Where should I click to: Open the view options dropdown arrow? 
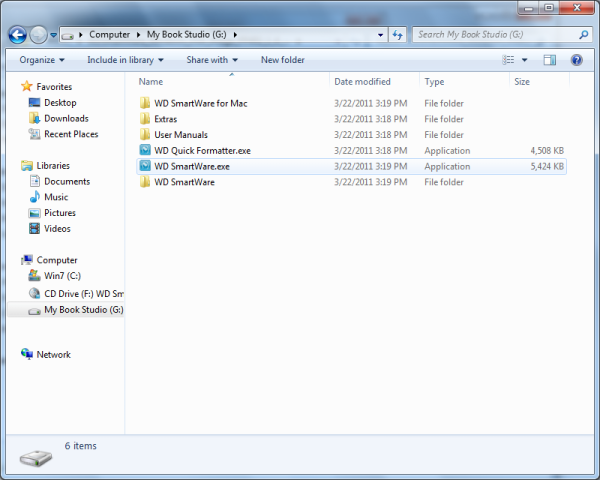click(525, 60)
